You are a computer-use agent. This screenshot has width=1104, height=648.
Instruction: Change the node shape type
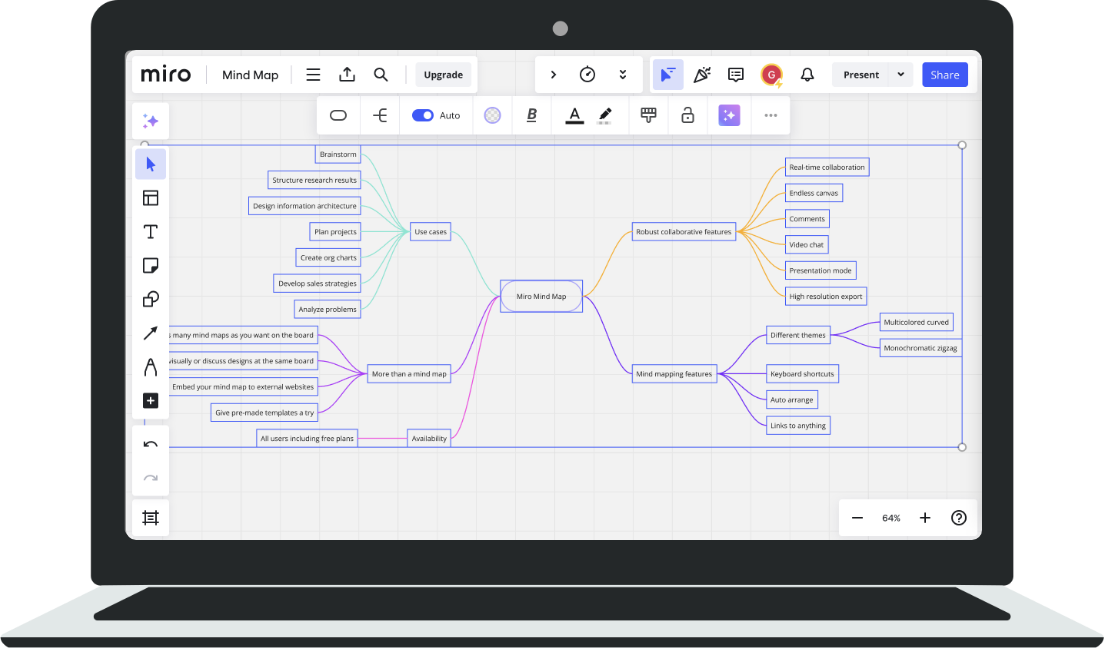339,116
